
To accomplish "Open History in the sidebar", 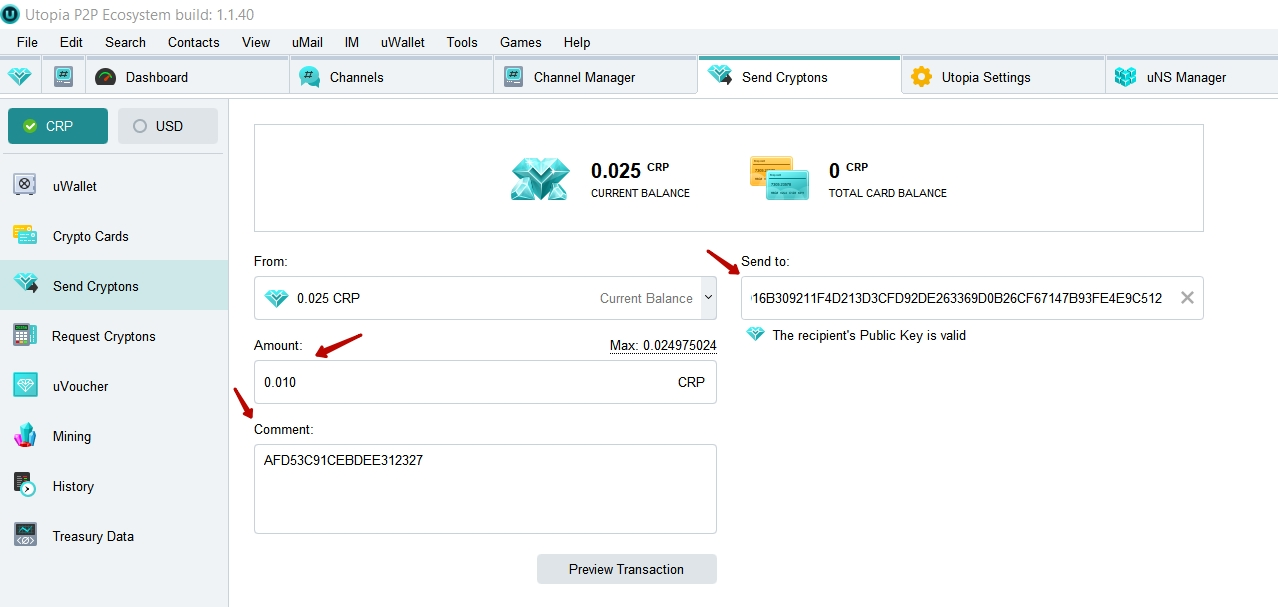I will click(x=114, y=486).
